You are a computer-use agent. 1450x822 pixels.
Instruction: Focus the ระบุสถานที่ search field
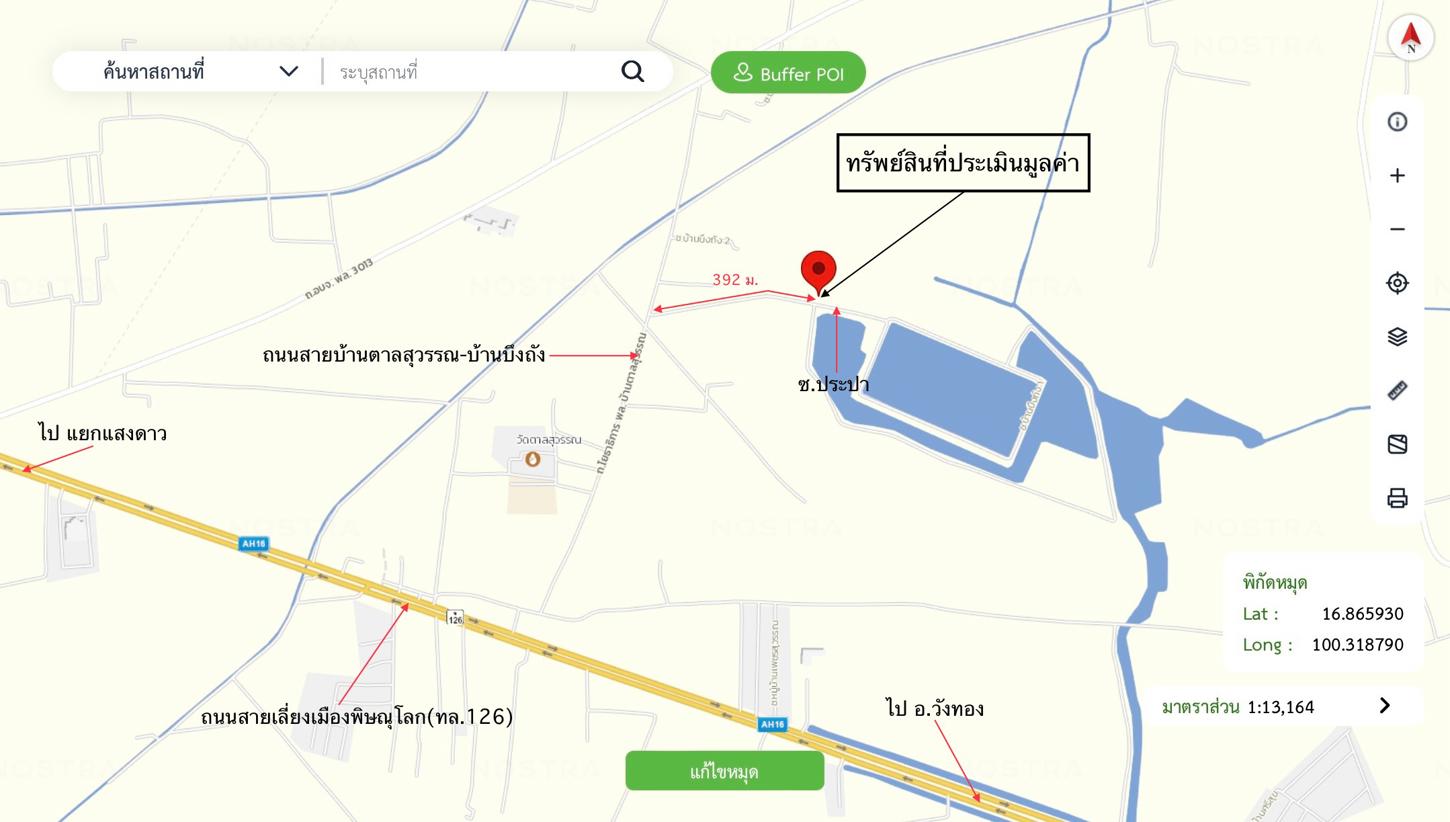[470, 72]
